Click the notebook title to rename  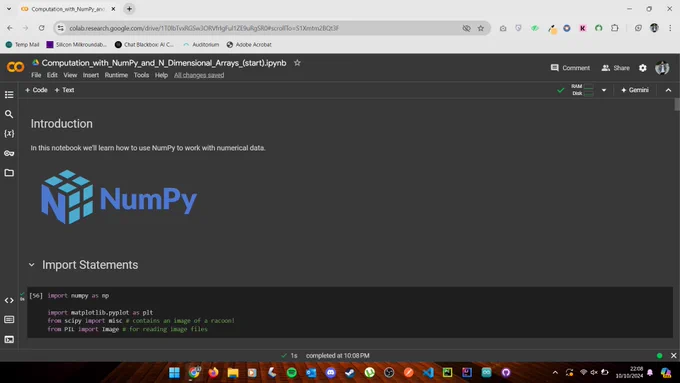[164, 63]
